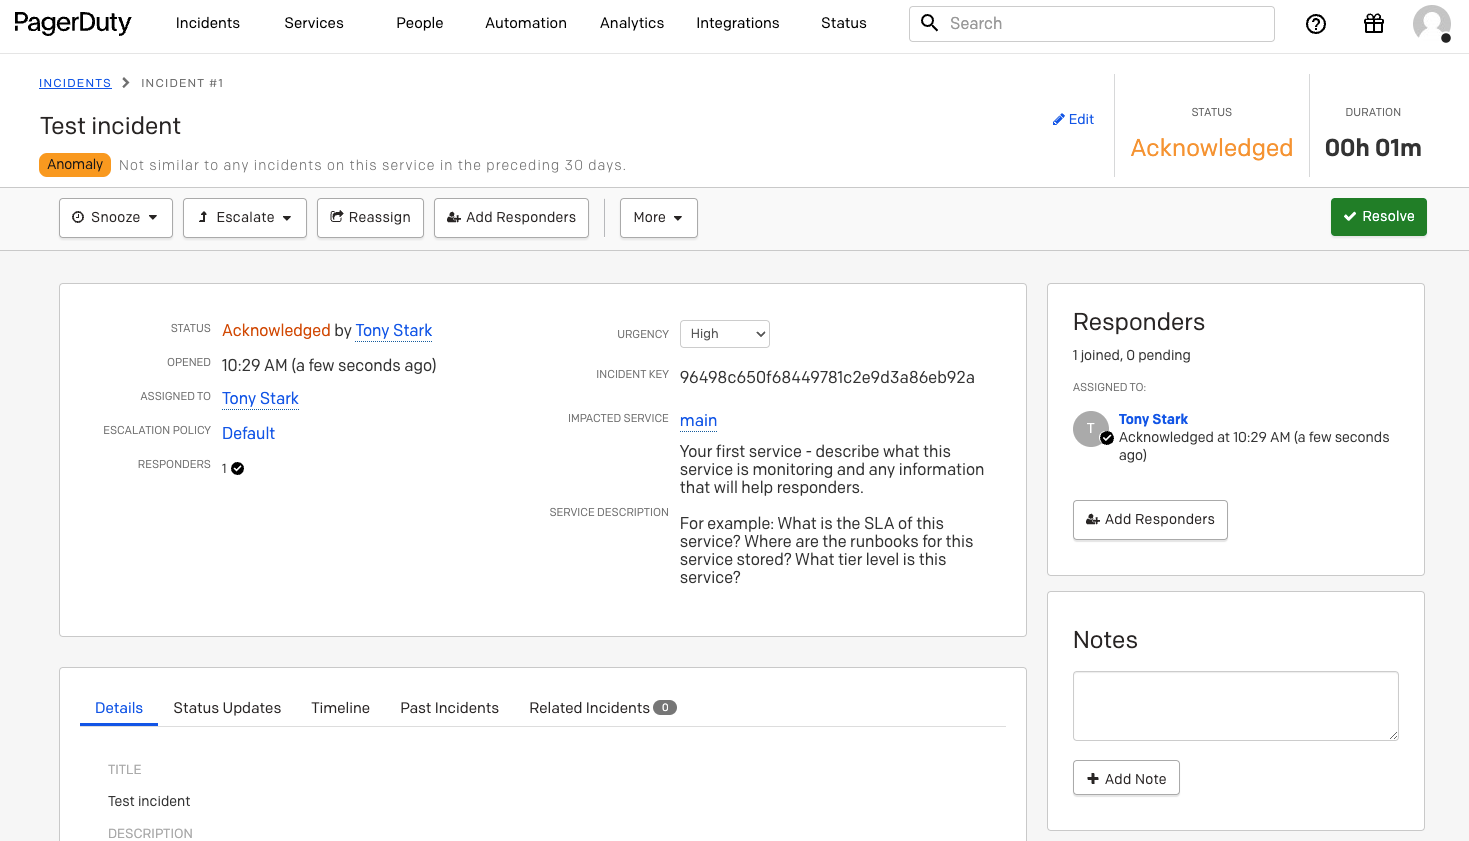Open the More actions dropdown
The image size is (1469, 841).
pyautogui.click(x=658, y=217)
